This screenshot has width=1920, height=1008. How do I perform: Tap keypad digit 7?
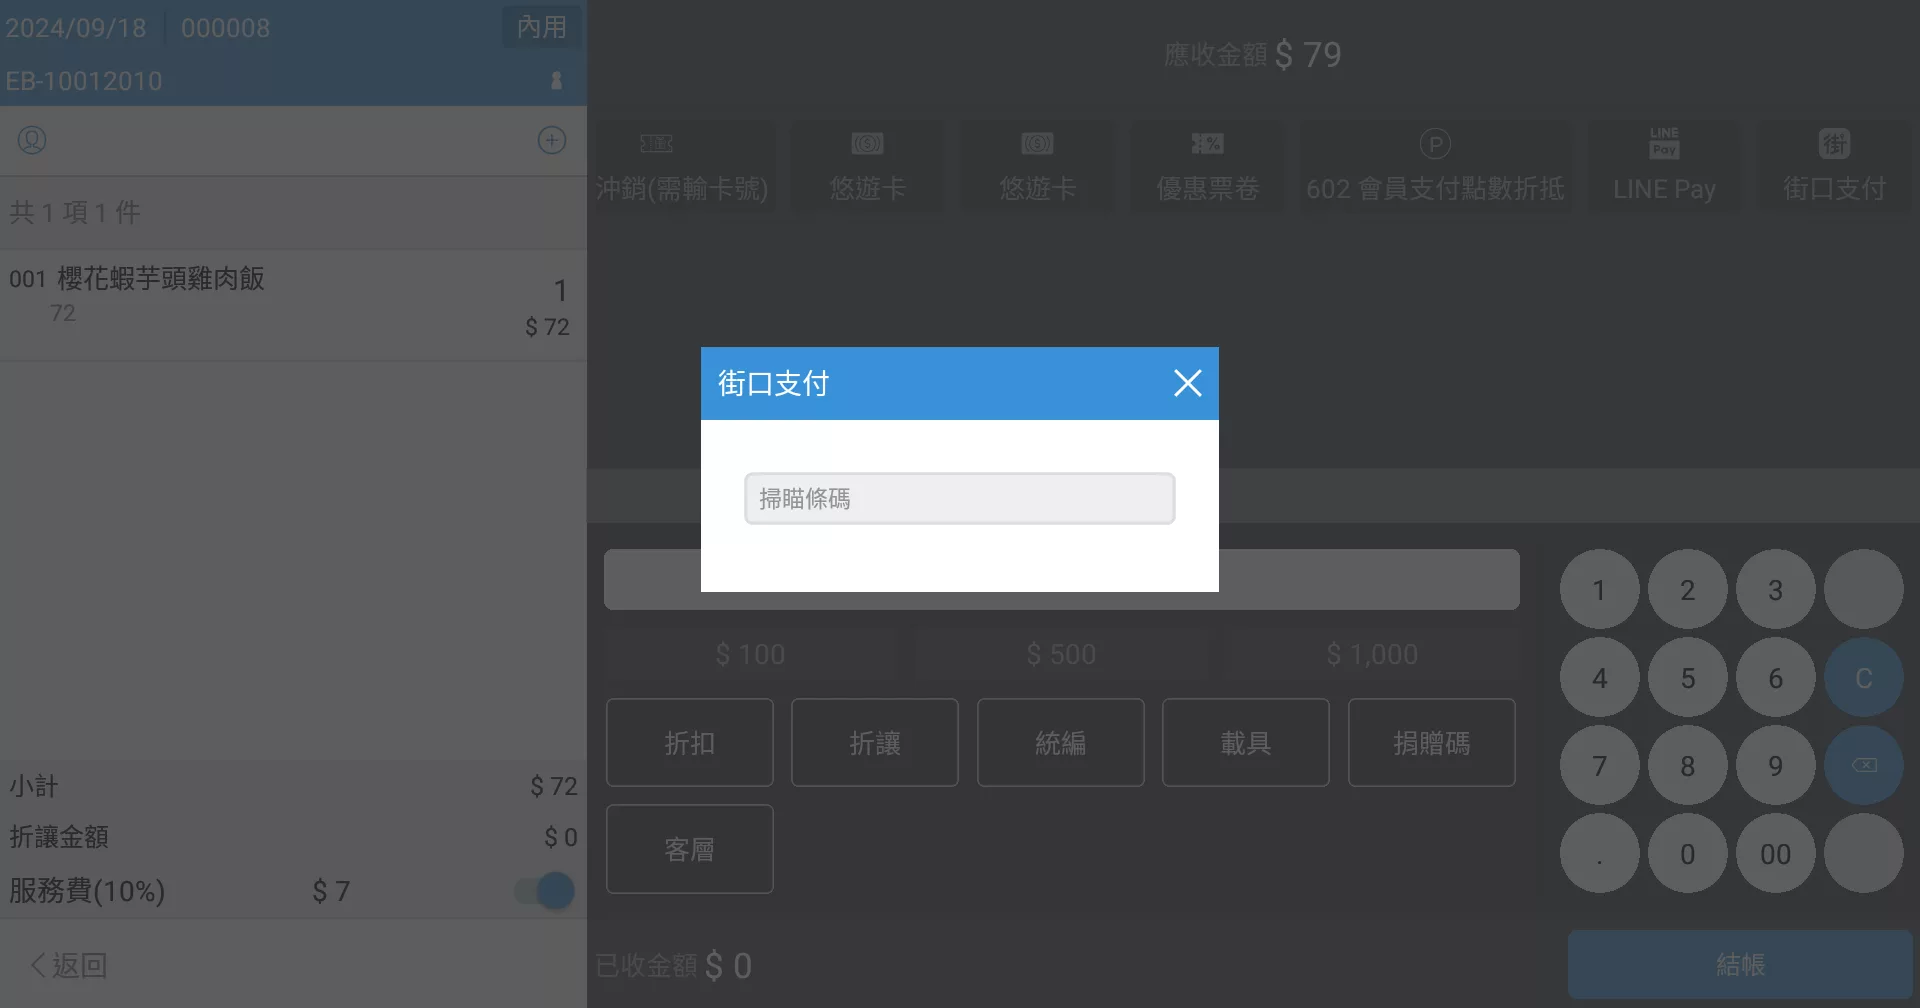point(1599,766)
